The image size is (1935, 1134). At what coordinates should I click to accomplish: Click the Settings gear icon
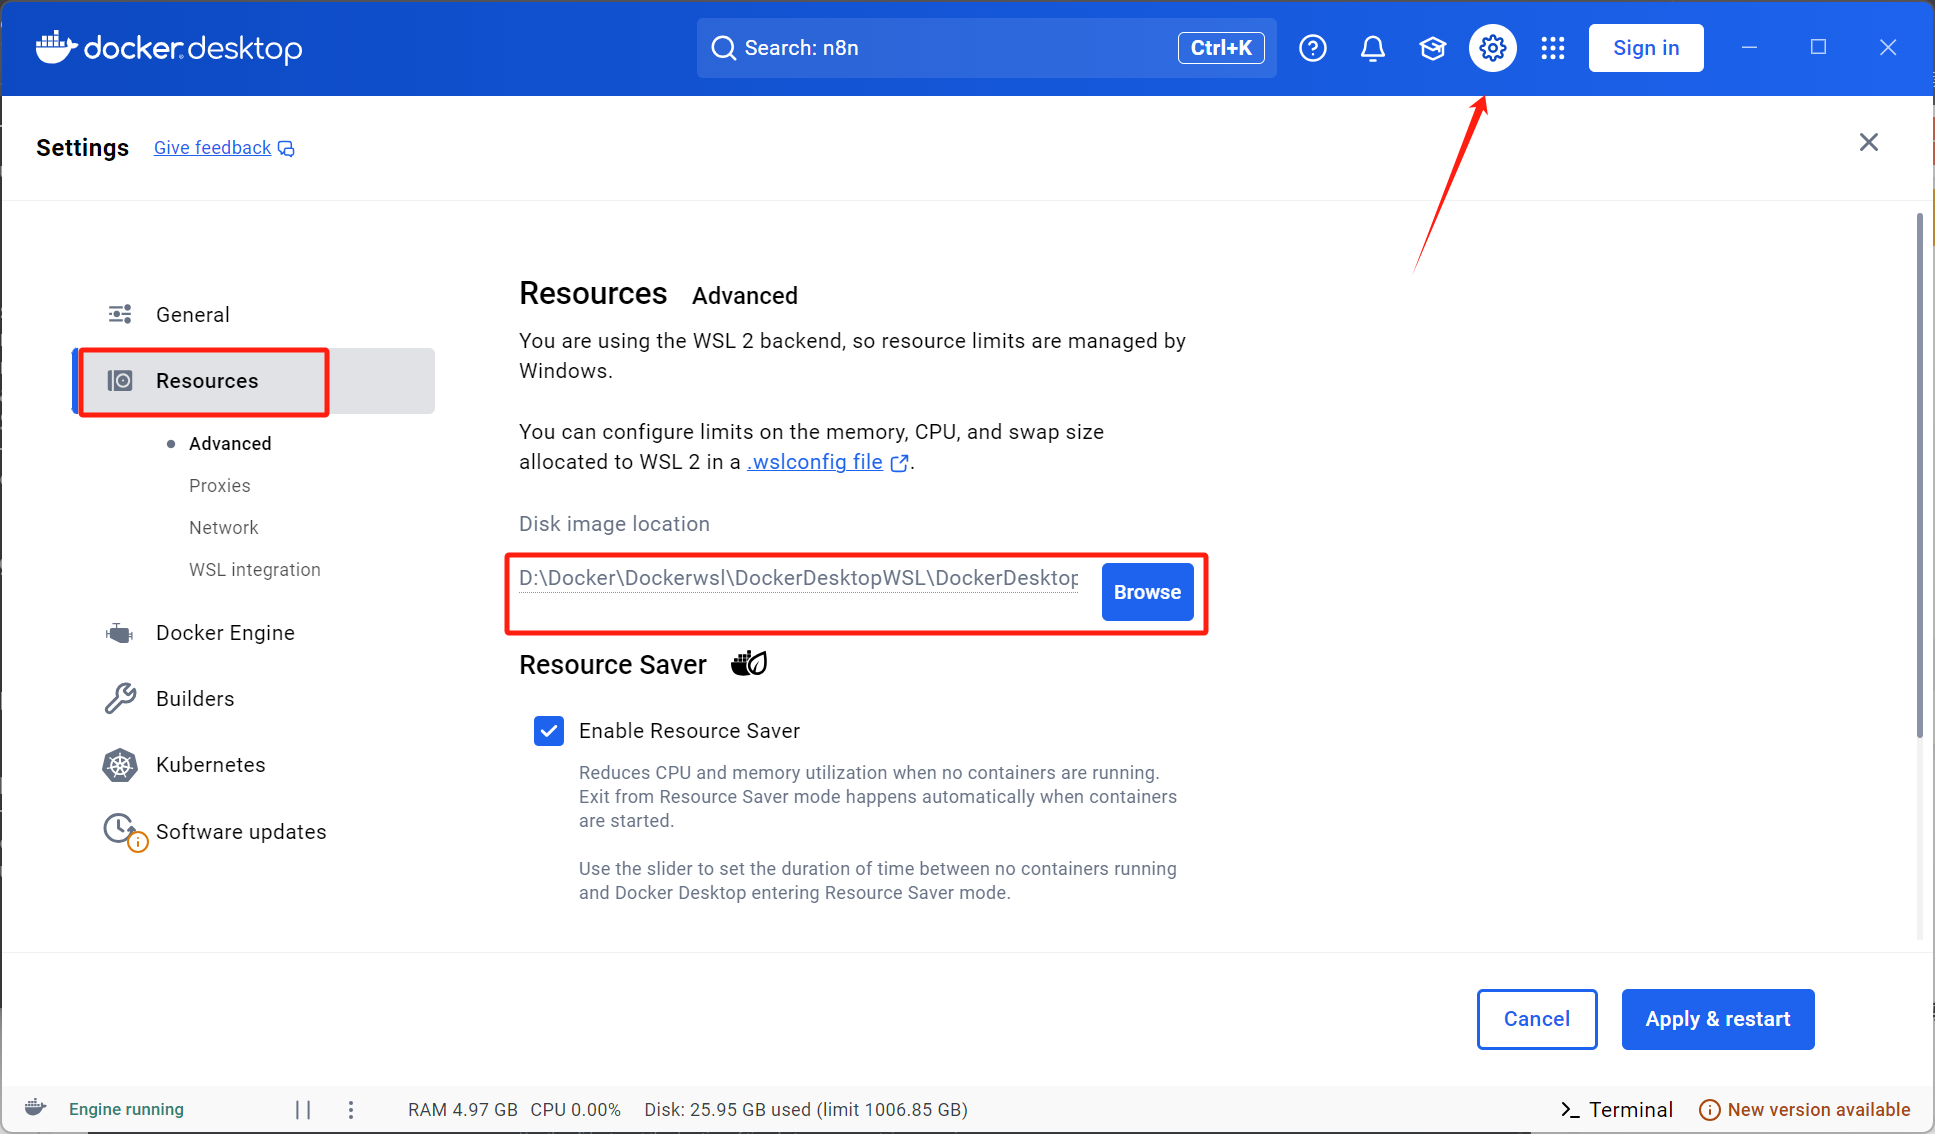point(1493,48)
